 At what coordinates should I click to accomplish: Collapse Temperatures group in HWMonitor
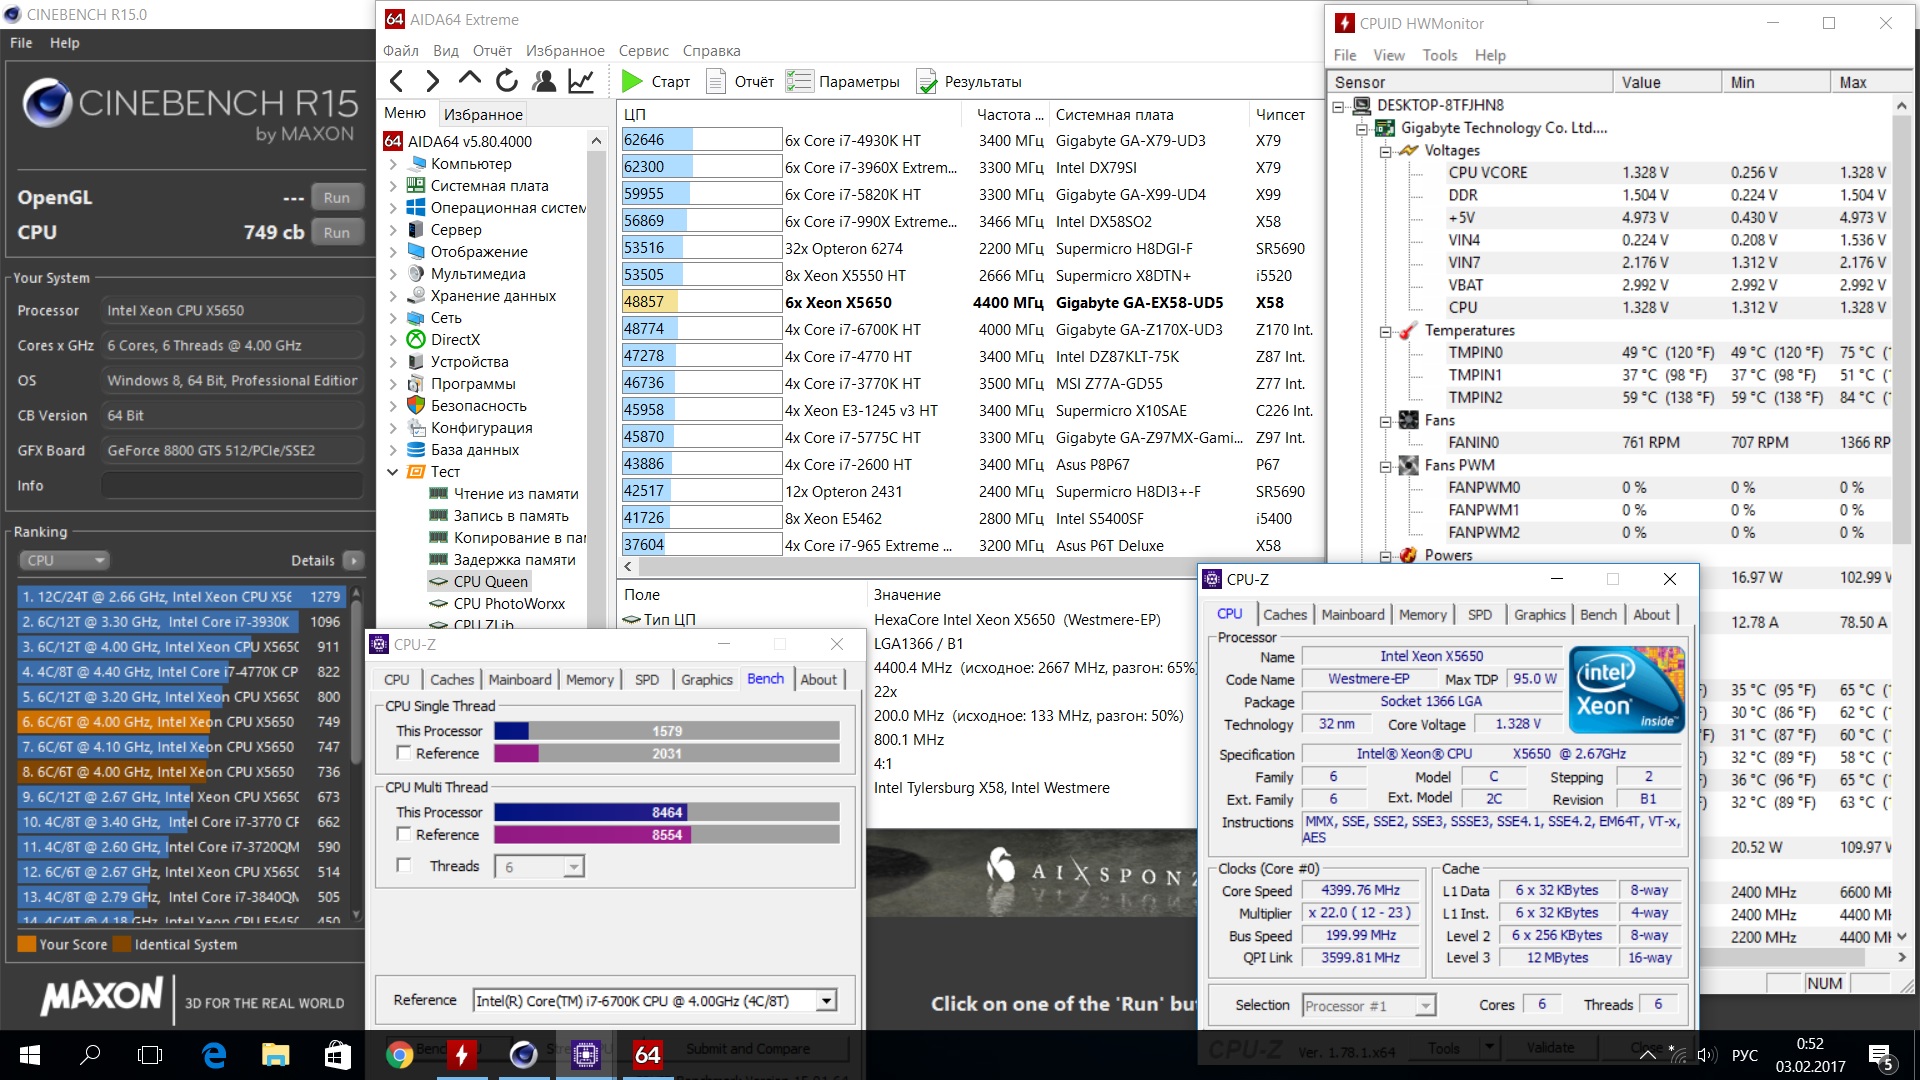click(x=1385, y=331)
